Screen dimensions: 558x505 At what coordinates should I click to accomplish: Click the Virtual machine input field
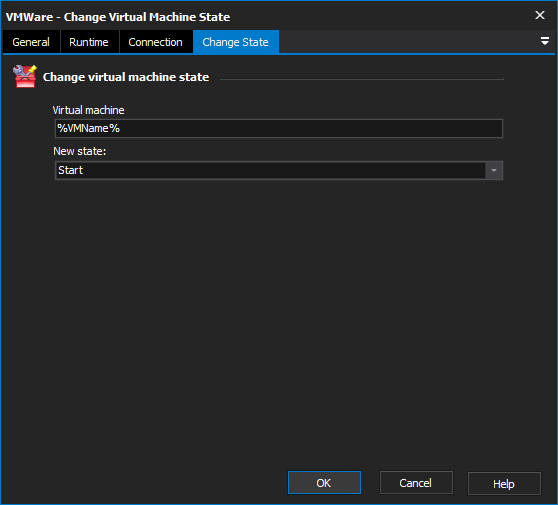[279, 128]
